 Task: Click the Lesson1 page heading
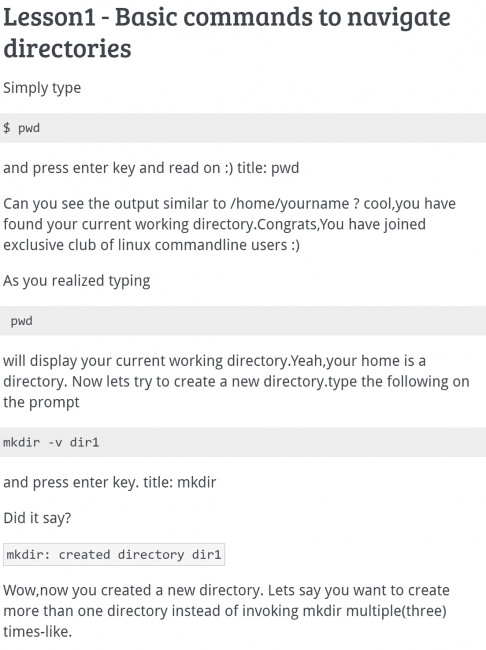click(227, 32)
